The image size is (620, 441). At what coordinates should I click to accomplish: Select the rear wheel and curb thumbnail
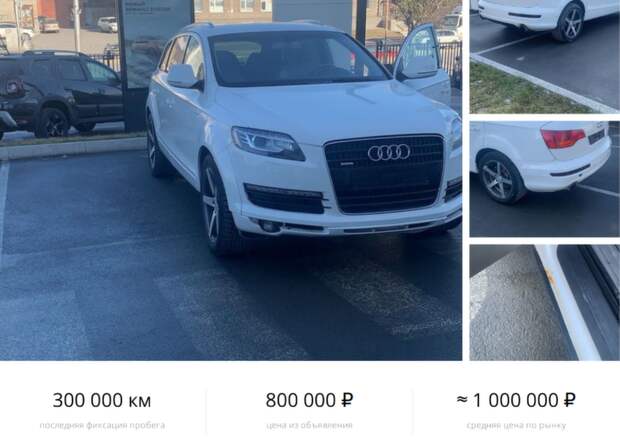click(545, 57)
